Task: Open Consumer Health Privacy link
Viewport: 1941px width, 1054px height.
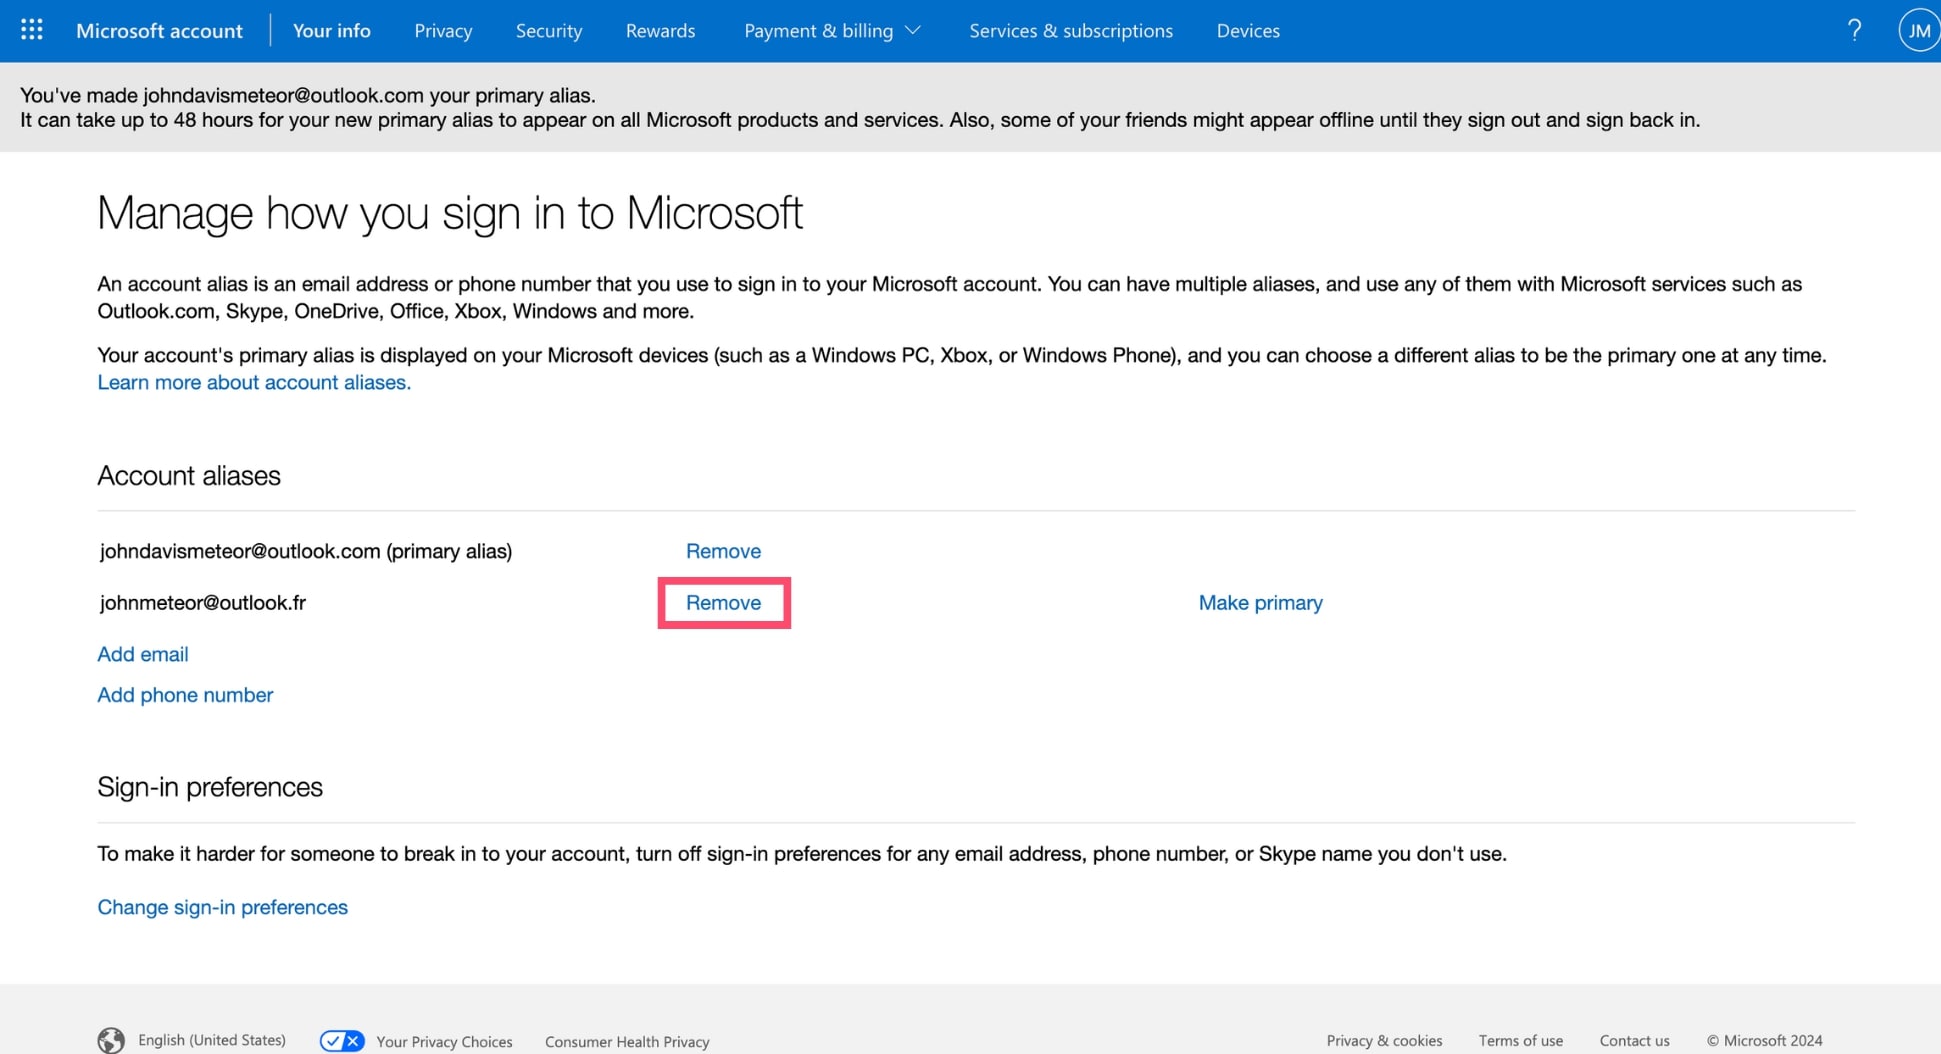Action: pyautogui.click(x=627, y=1041)
